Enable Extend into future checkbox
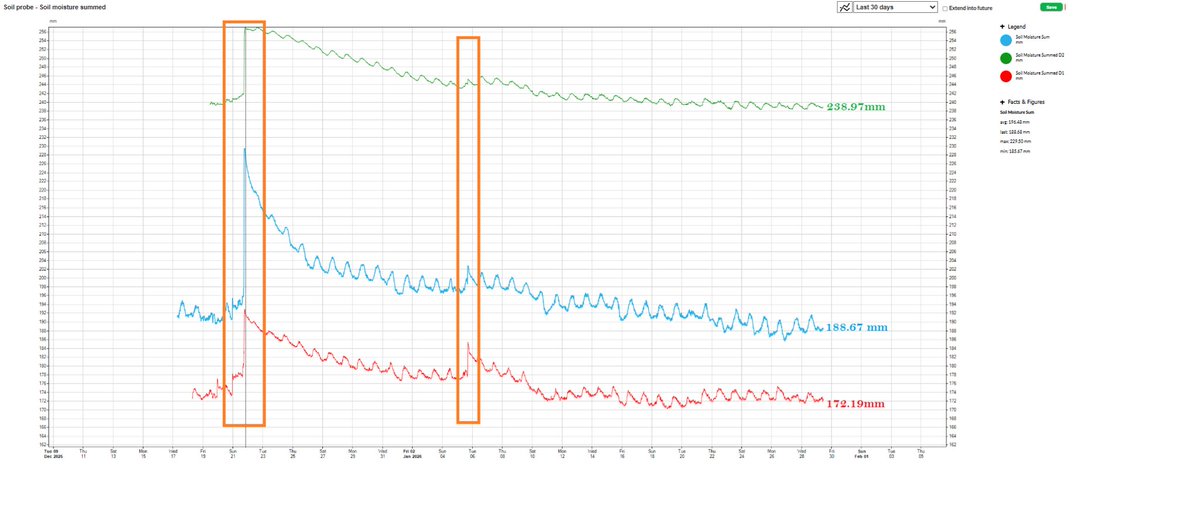The height and width of the screenshot is (523, 1200). click(946, 8)
